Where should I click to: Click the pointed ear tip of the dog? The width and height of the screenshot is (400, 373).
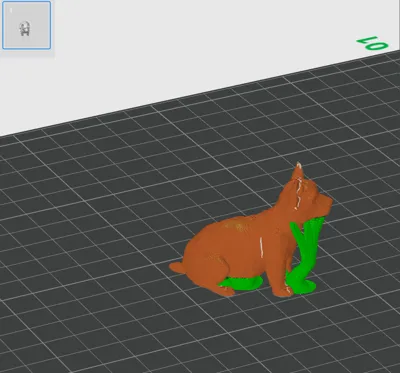point(299,166)
